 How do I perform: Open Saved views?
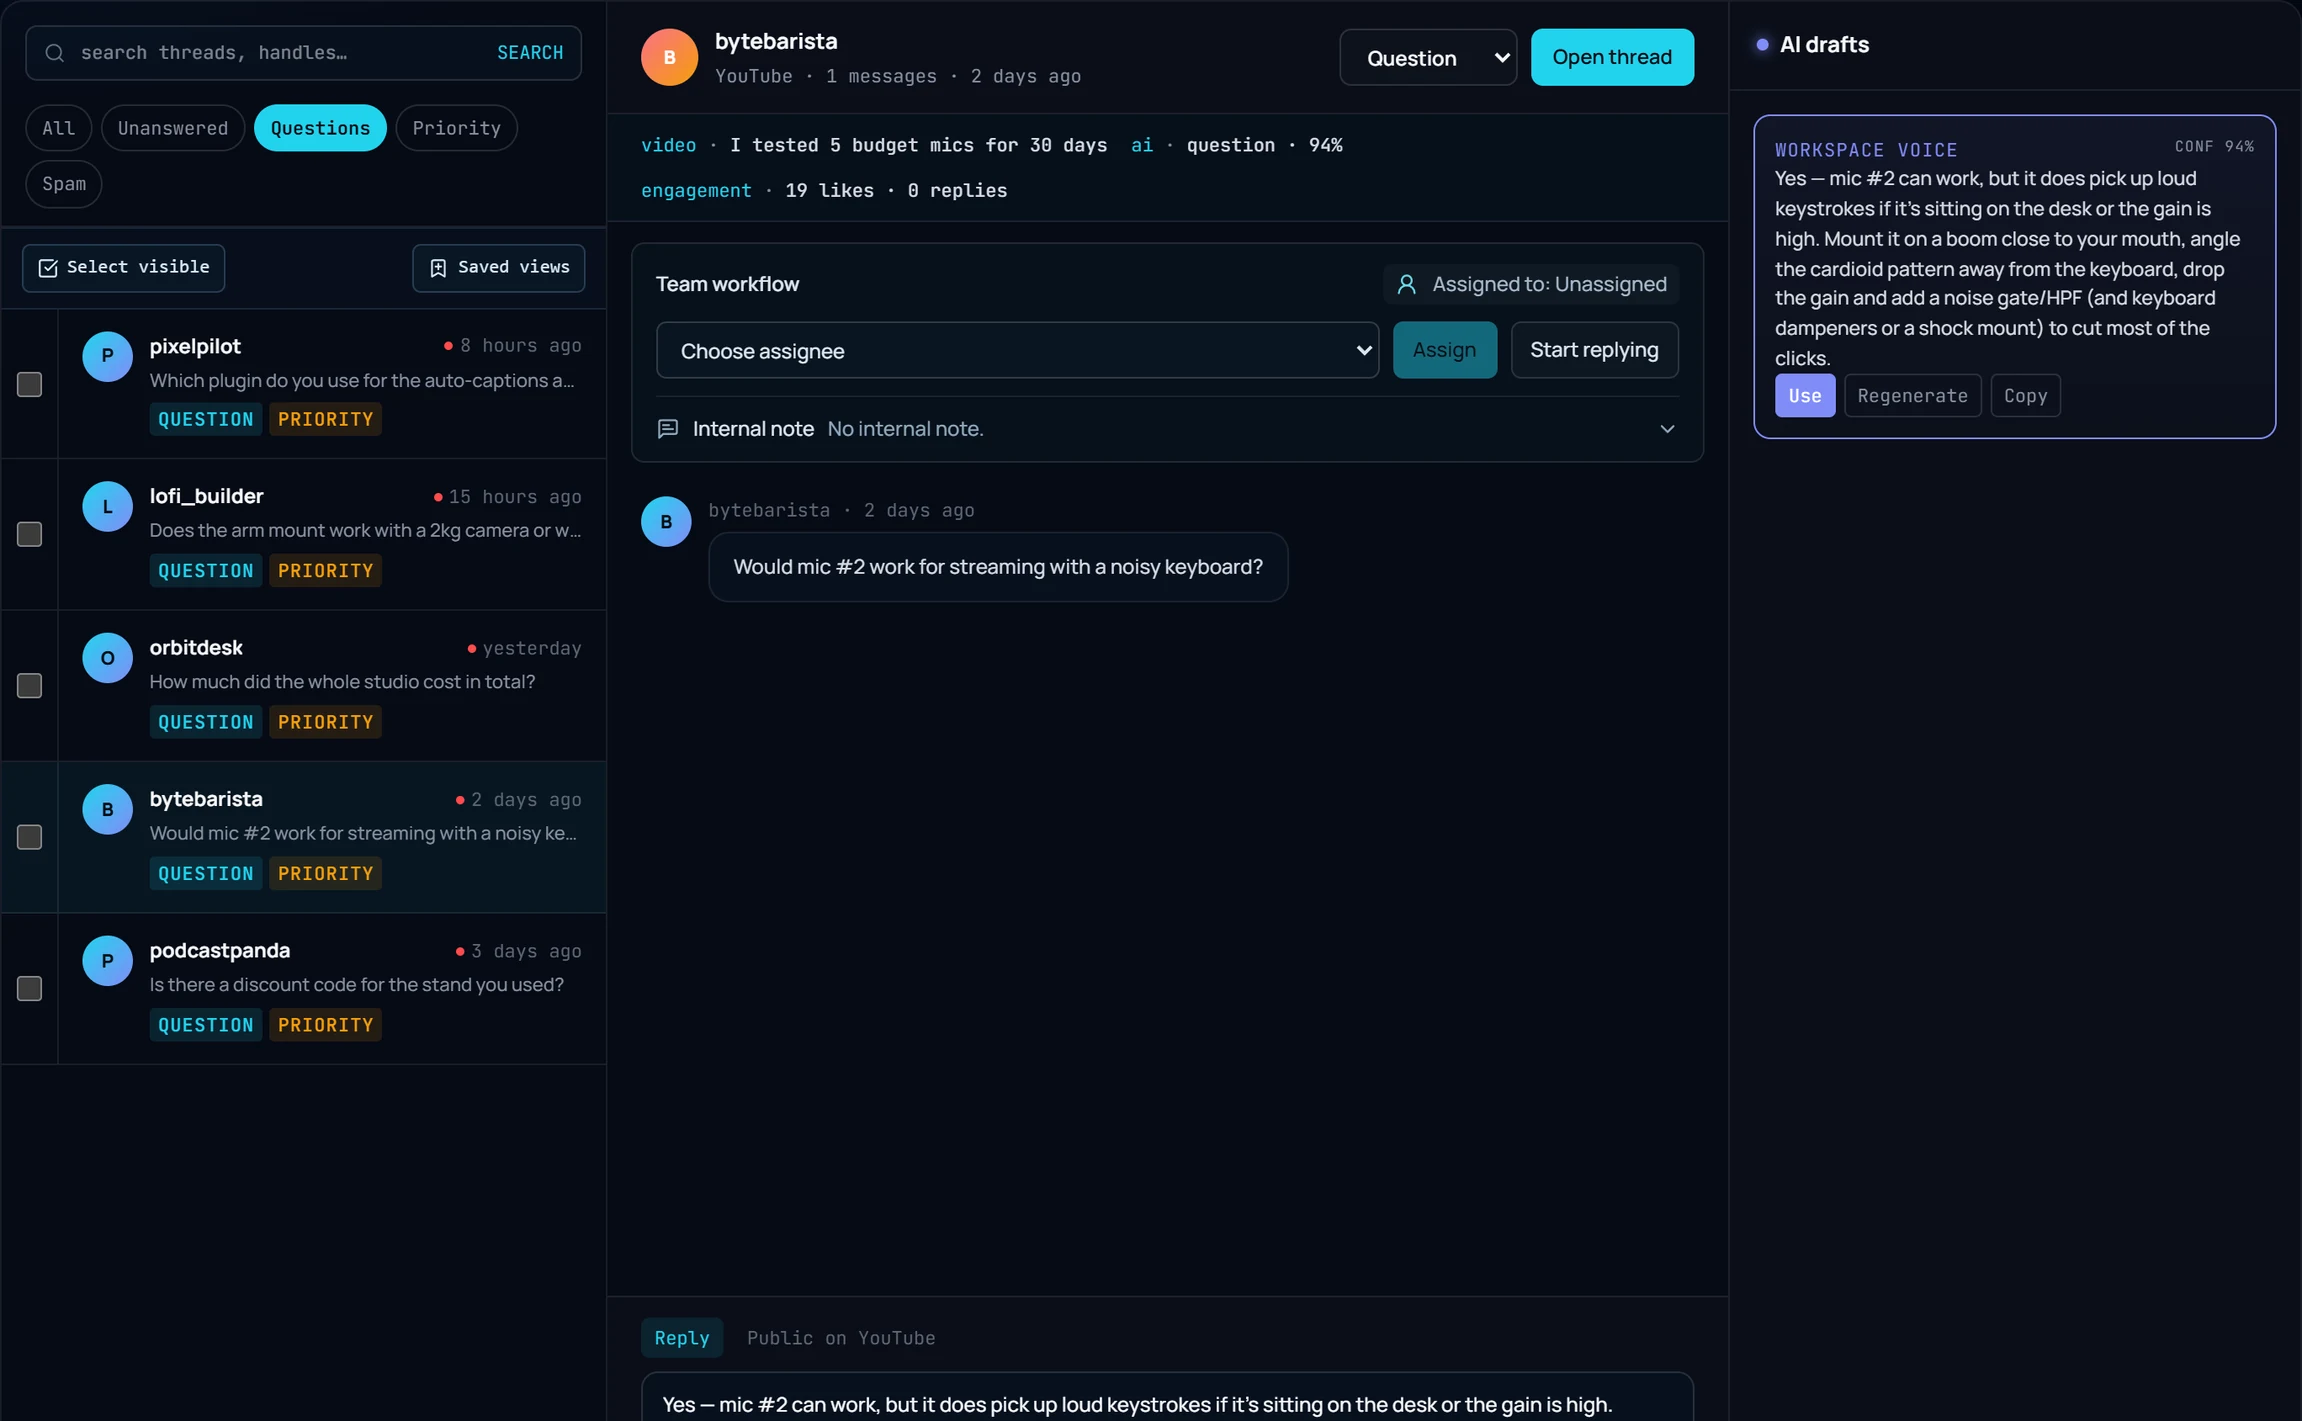(x=499, y=268)
